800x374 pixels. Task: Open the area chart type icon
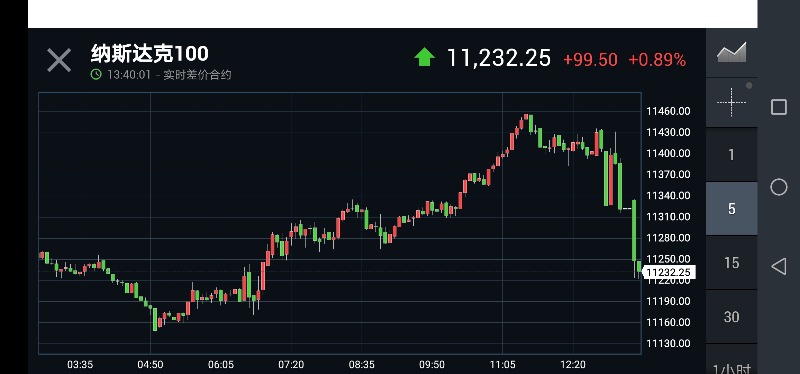731,53
